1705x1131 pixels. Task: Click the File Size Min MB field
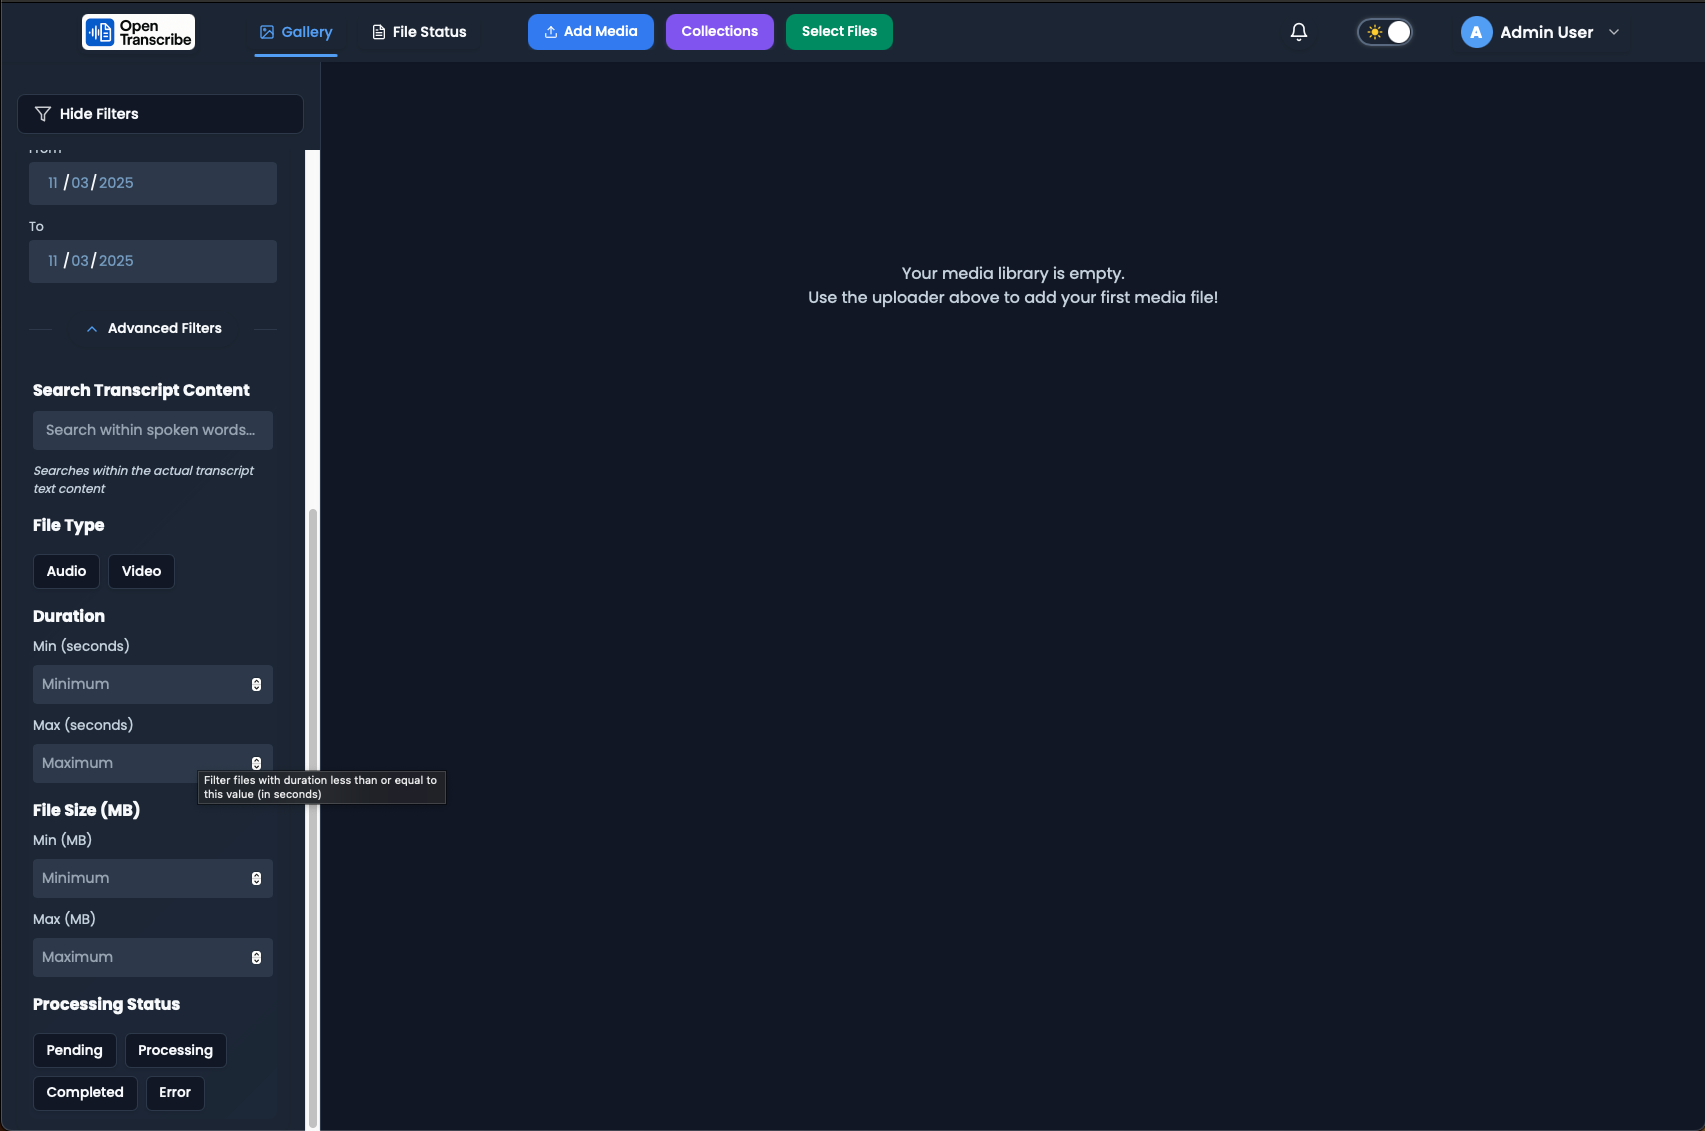click(x=153, y=878)
